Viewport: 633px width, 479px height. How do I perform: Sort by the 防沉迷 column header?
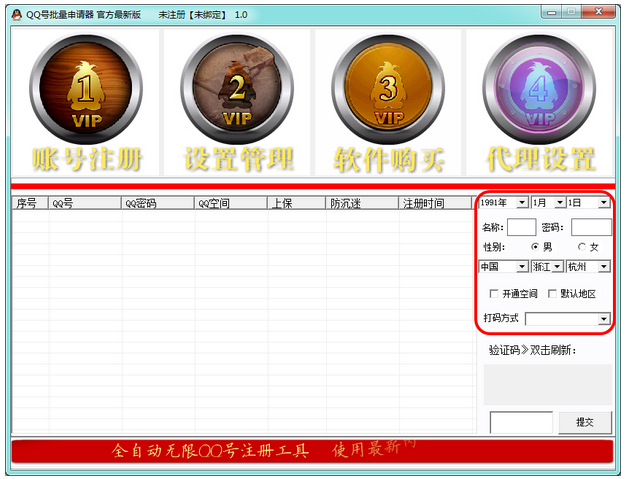tap(362, 203)
